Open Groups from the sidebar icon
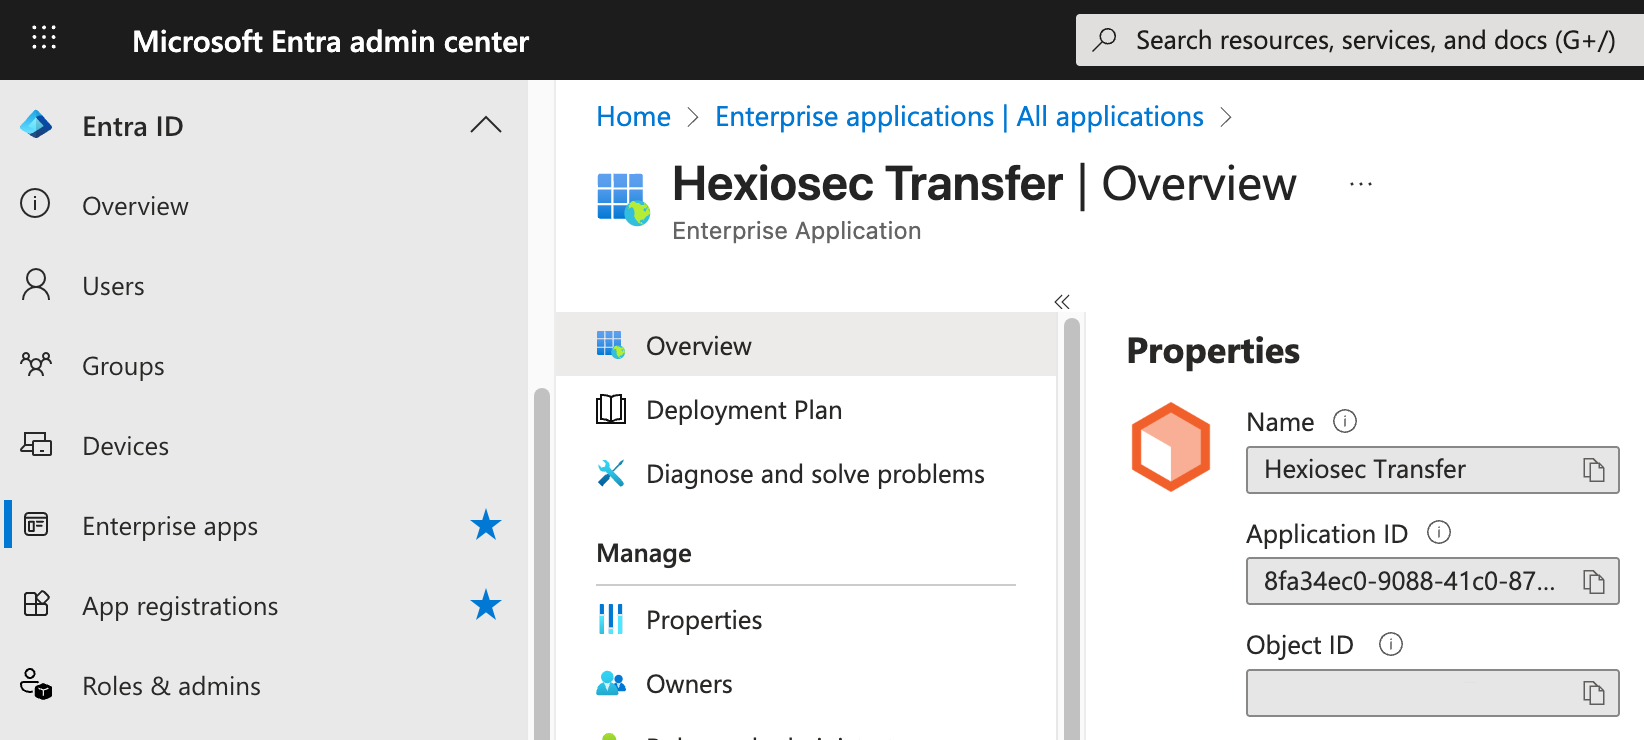 click(36, 365)
